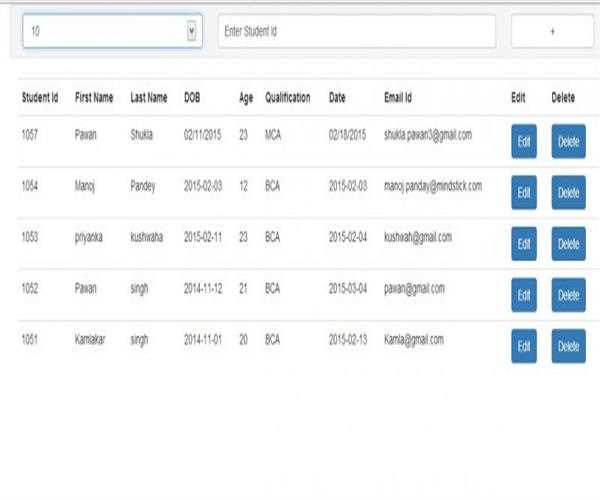Image resolution: width=600 pixels, height=500 pixels.
Task: Click the Qualification column header
Action: click(287, 98)
